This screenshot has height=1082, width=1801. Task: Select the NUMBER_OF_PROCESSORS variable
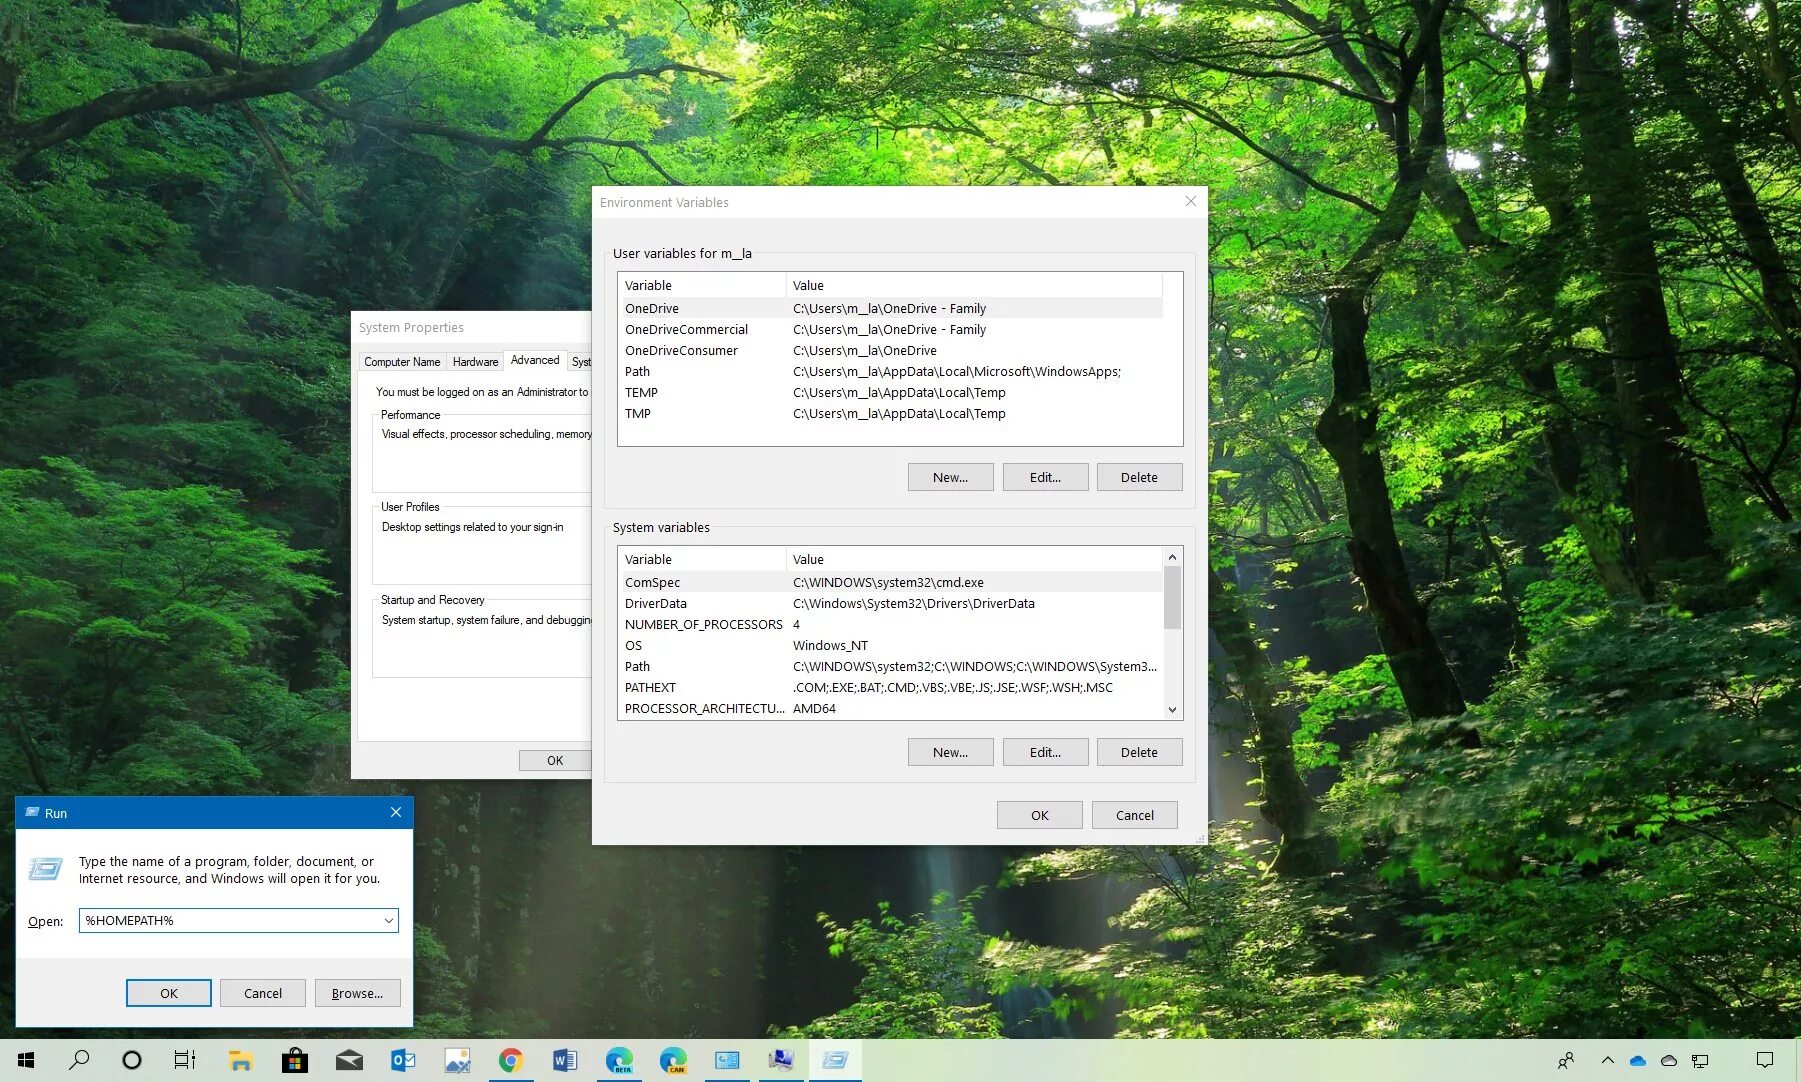coord(891,625)
